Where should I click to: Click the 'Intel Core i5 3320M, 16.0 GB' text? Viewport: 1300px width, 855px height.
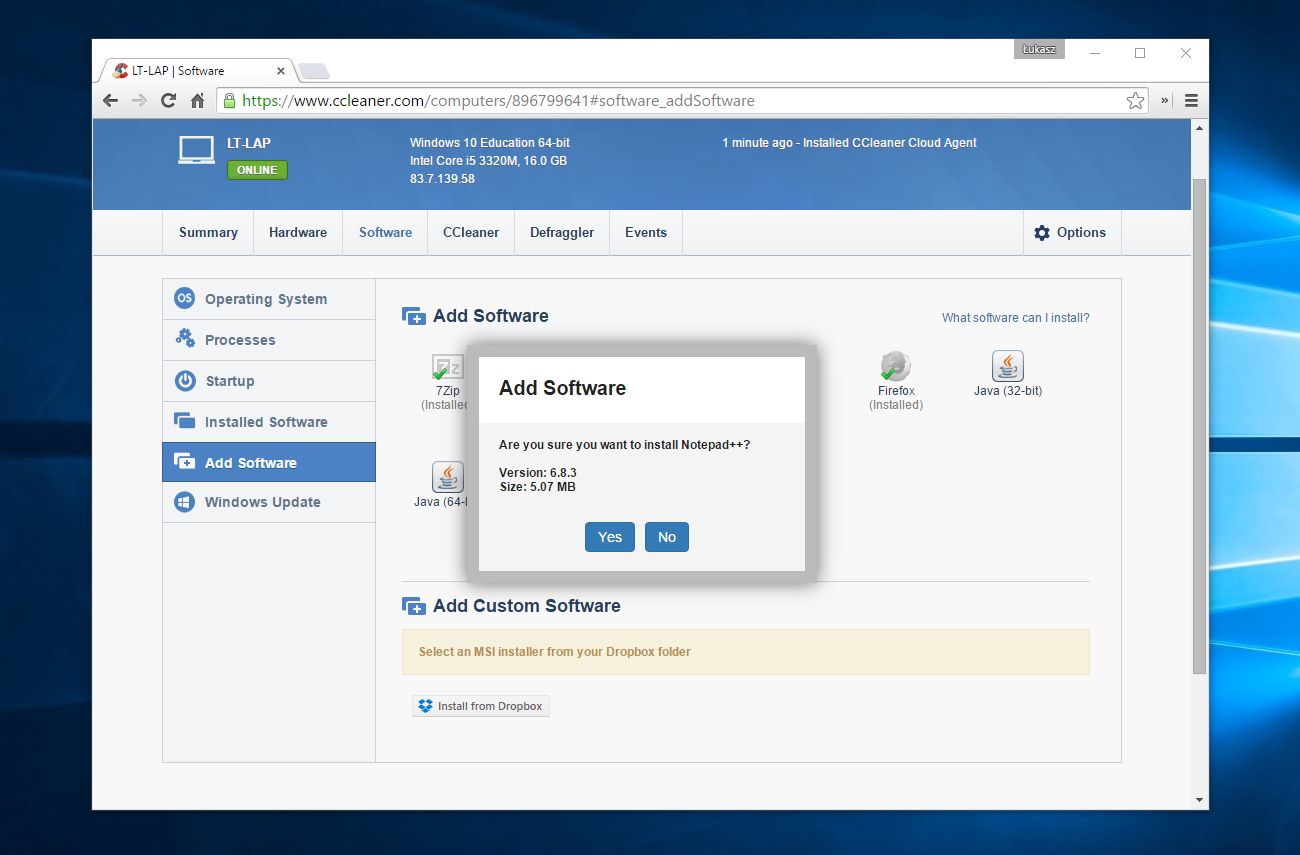coord(489,161)
